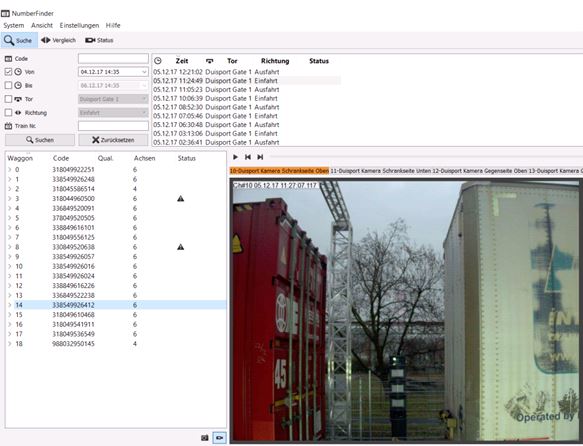Open the Suche search tab
Image resolution: width=583 pixels, height=446 pixels.
(19, 40)
